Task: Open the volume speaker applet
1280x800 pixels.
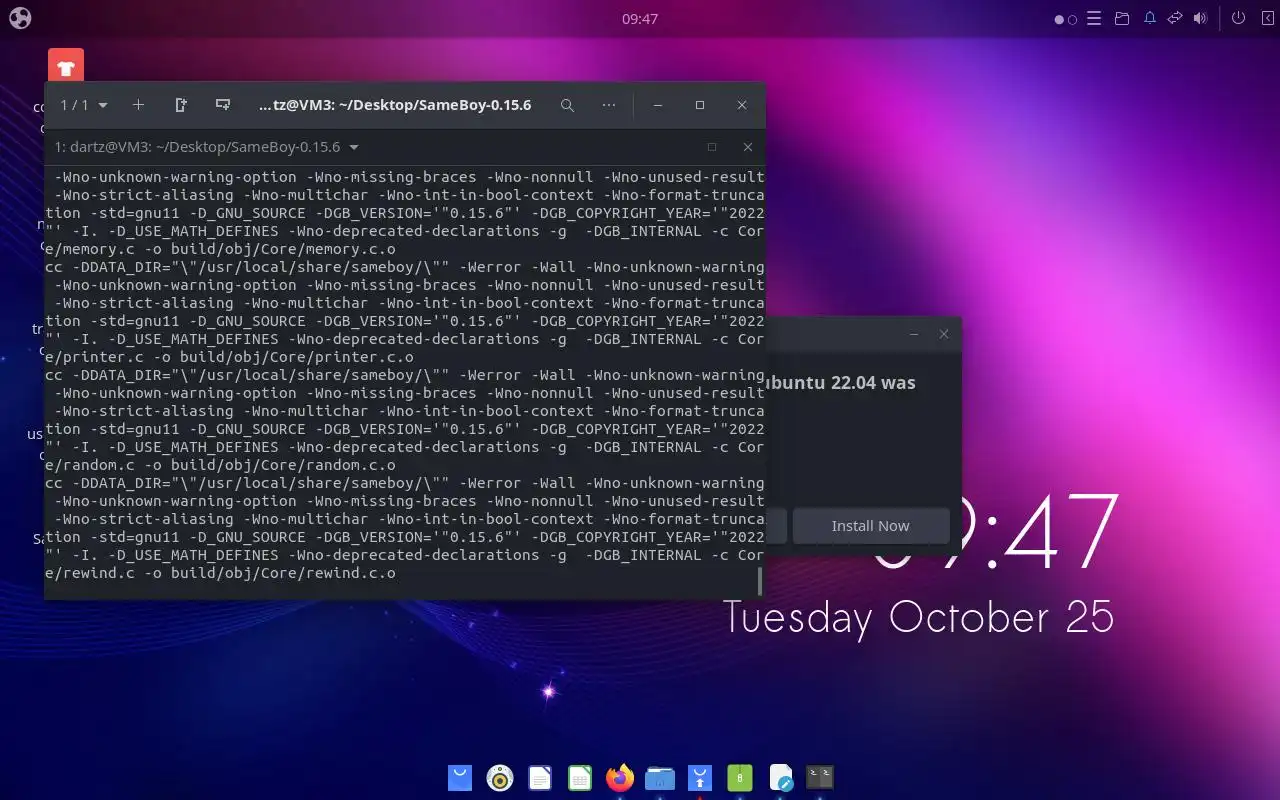Action: (1200, 18)
